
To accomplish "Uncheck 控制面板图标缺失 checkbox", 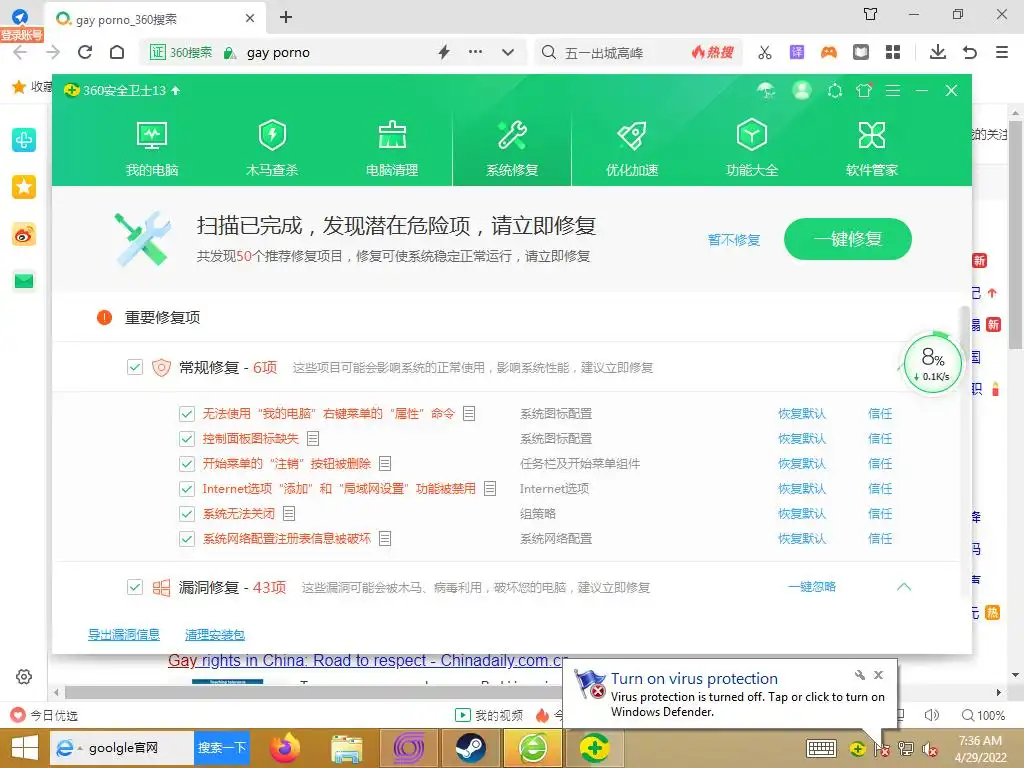I will (187, 438).
